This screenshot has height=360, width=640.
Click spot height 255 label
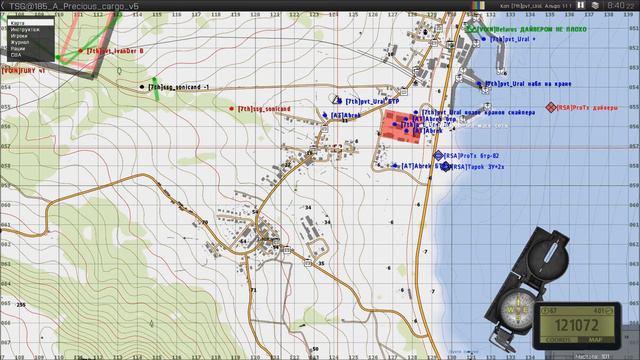click(x=20, y=304)
